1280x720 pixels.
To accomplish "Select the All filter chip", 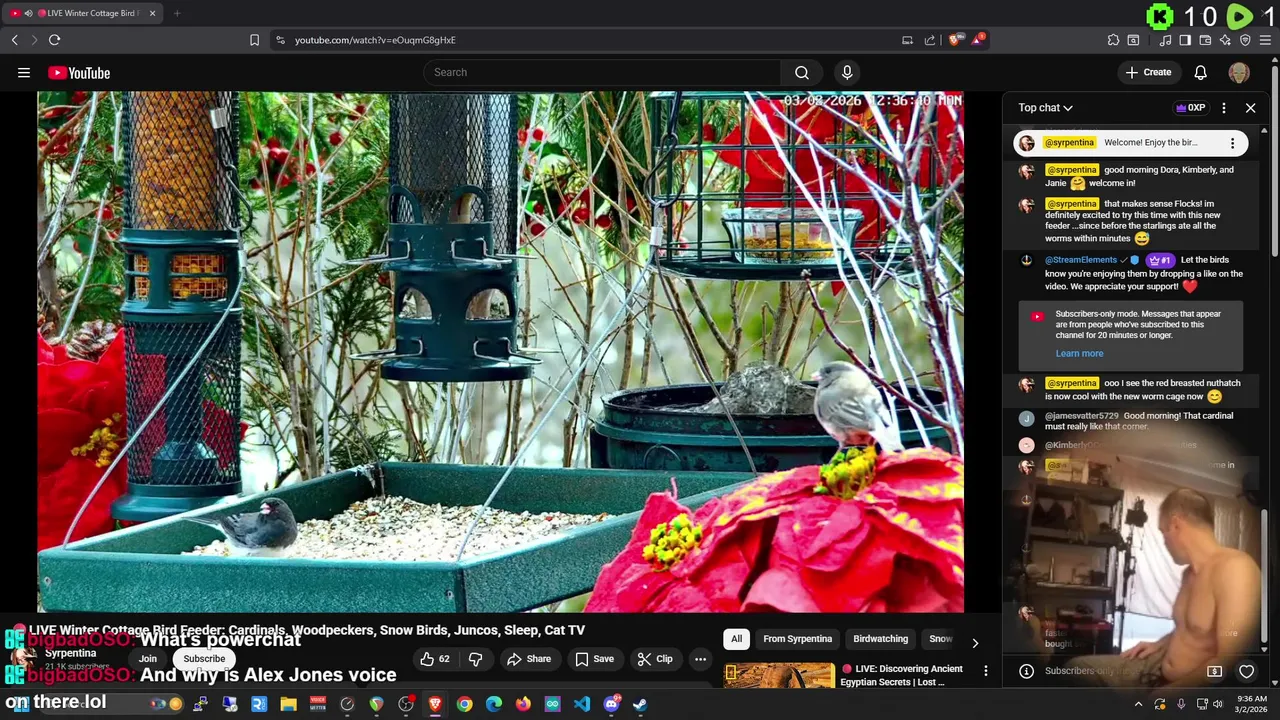I will 737,639.
